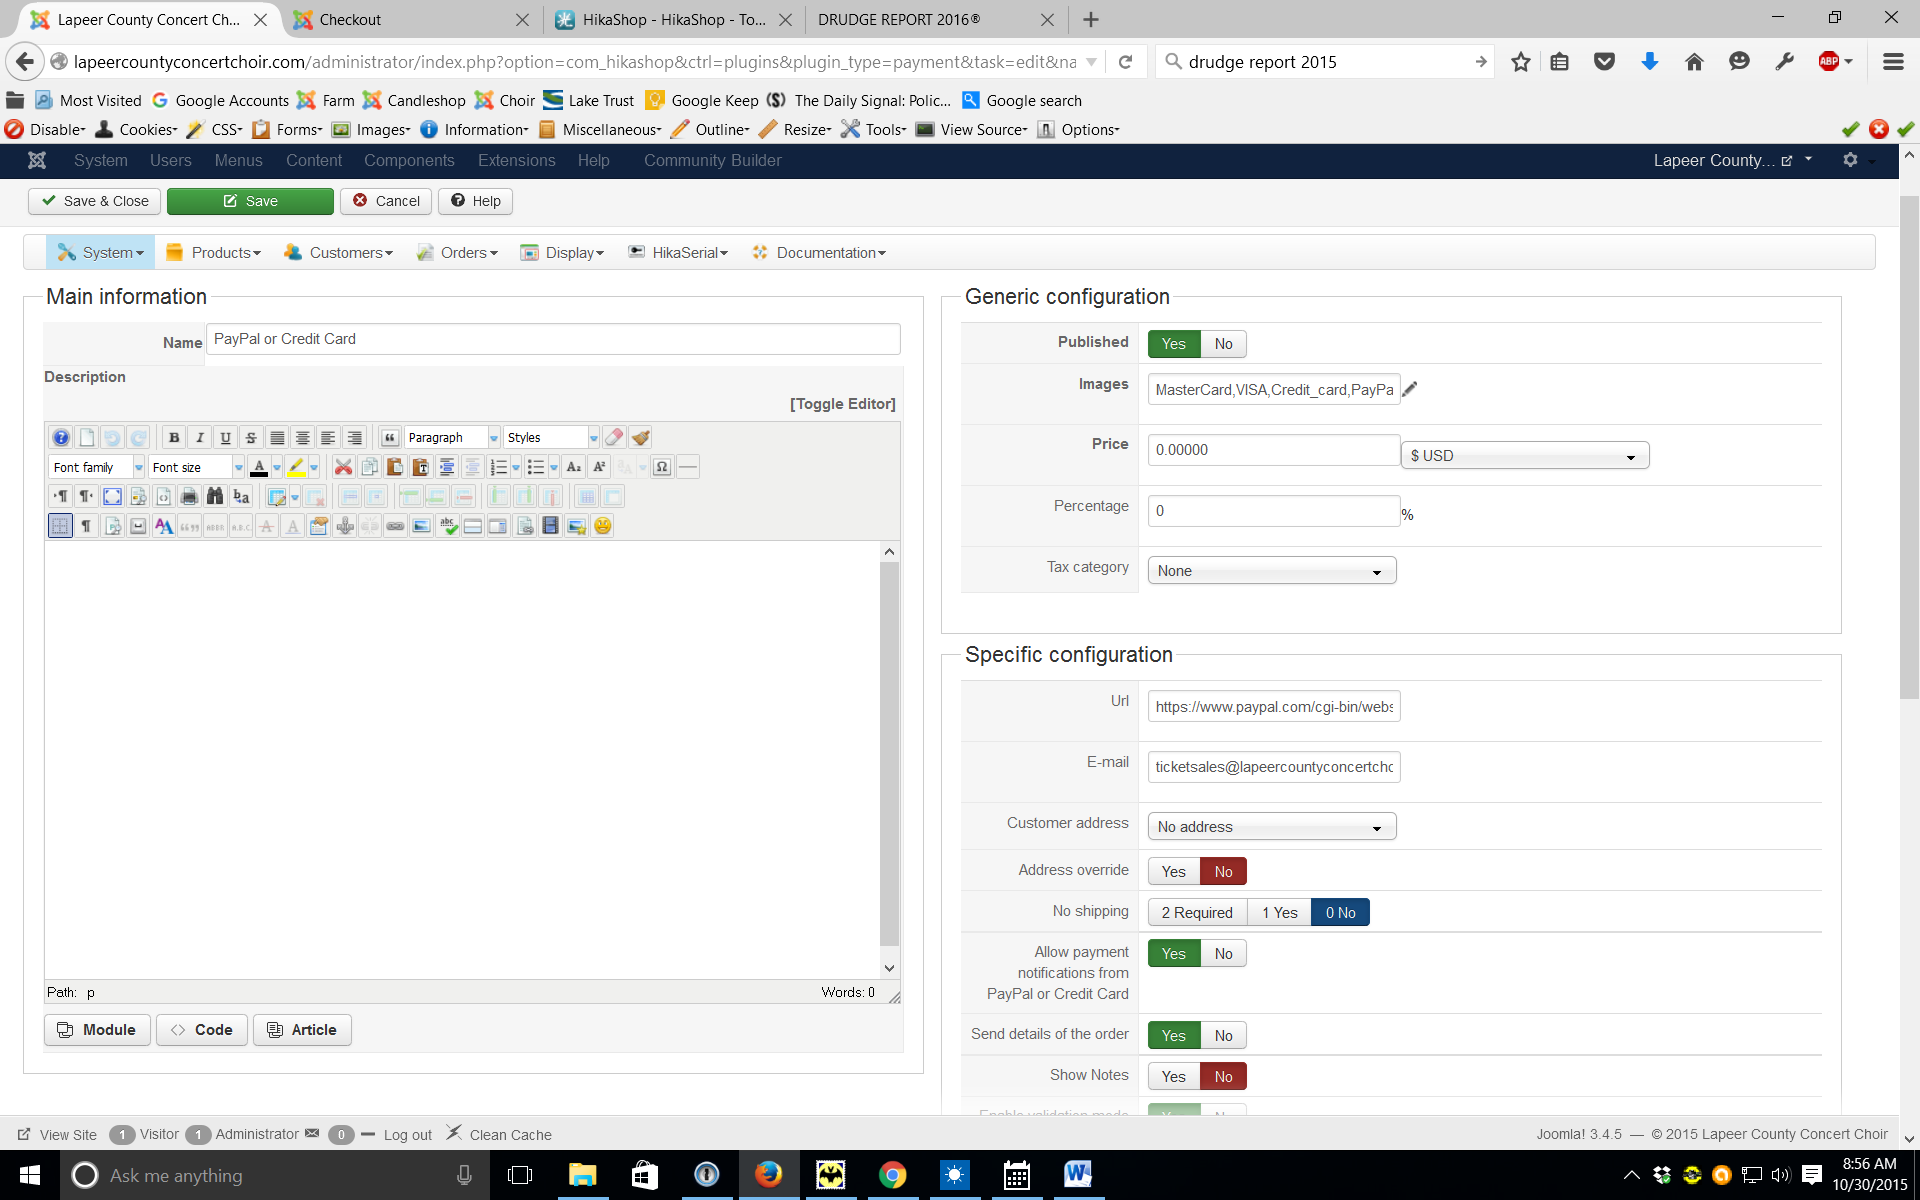Toggle bold formatting in the editor
The image size is (1920, 1200).
point(174,438)
